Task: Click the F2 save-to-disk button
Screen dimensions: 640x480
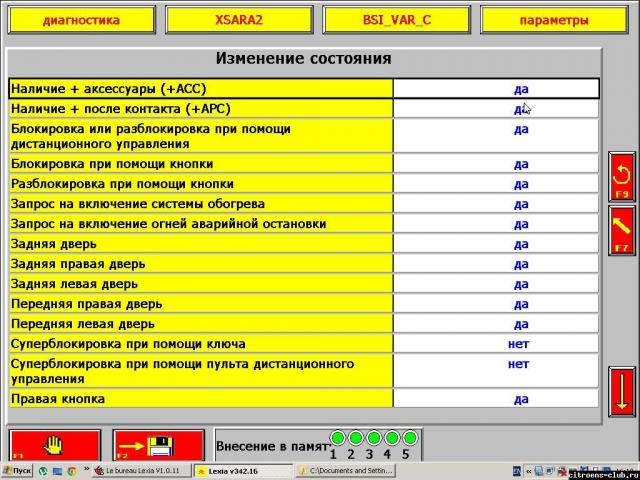Action: (x=156, y=446)
